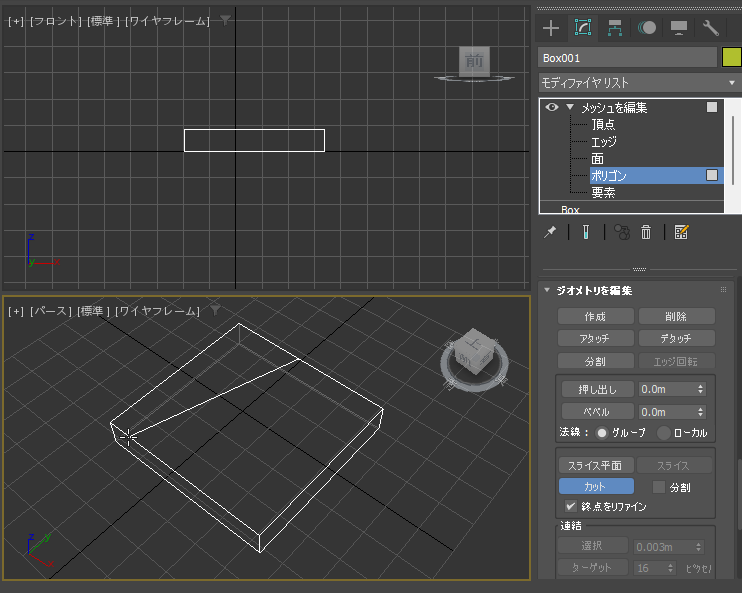Image resolution: width=742 pixels, height=593 pixels.
Task: Click the front viewport filter funnel icon
Action: point(225,20)
